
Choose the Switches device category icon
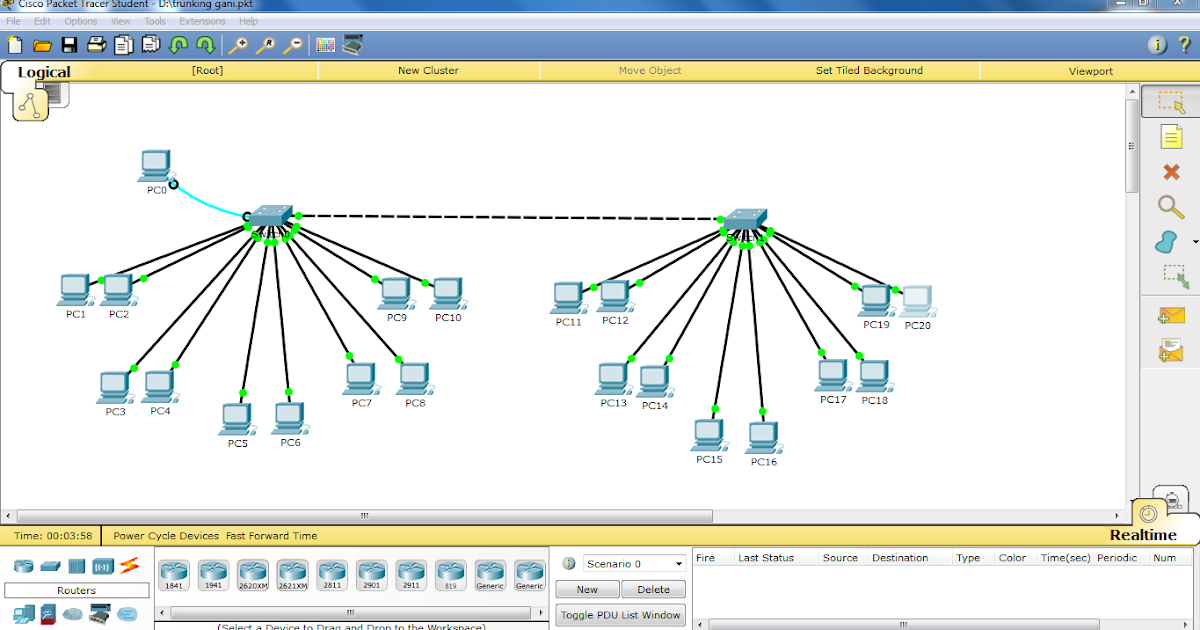click(50, 567)
